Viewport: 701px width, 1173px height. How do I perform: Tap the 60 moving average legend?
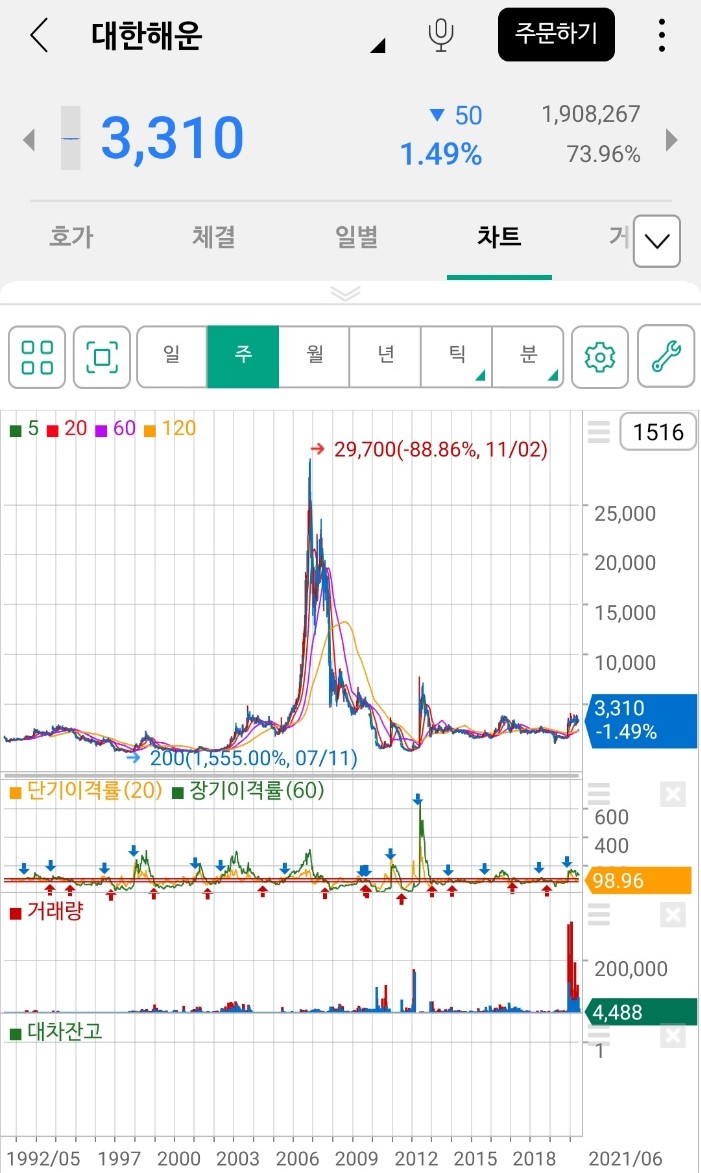tap(116, 429)
